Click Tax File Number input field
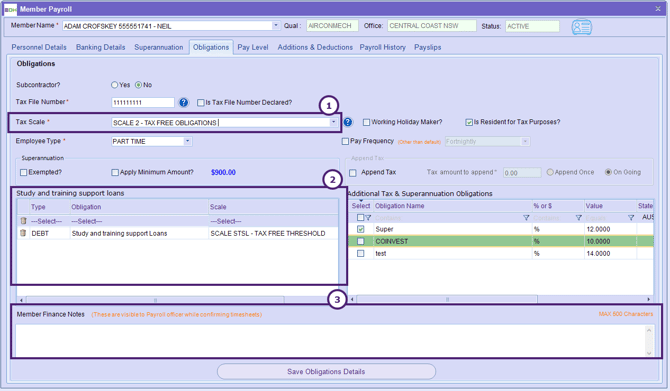 [x=143, y=103]
